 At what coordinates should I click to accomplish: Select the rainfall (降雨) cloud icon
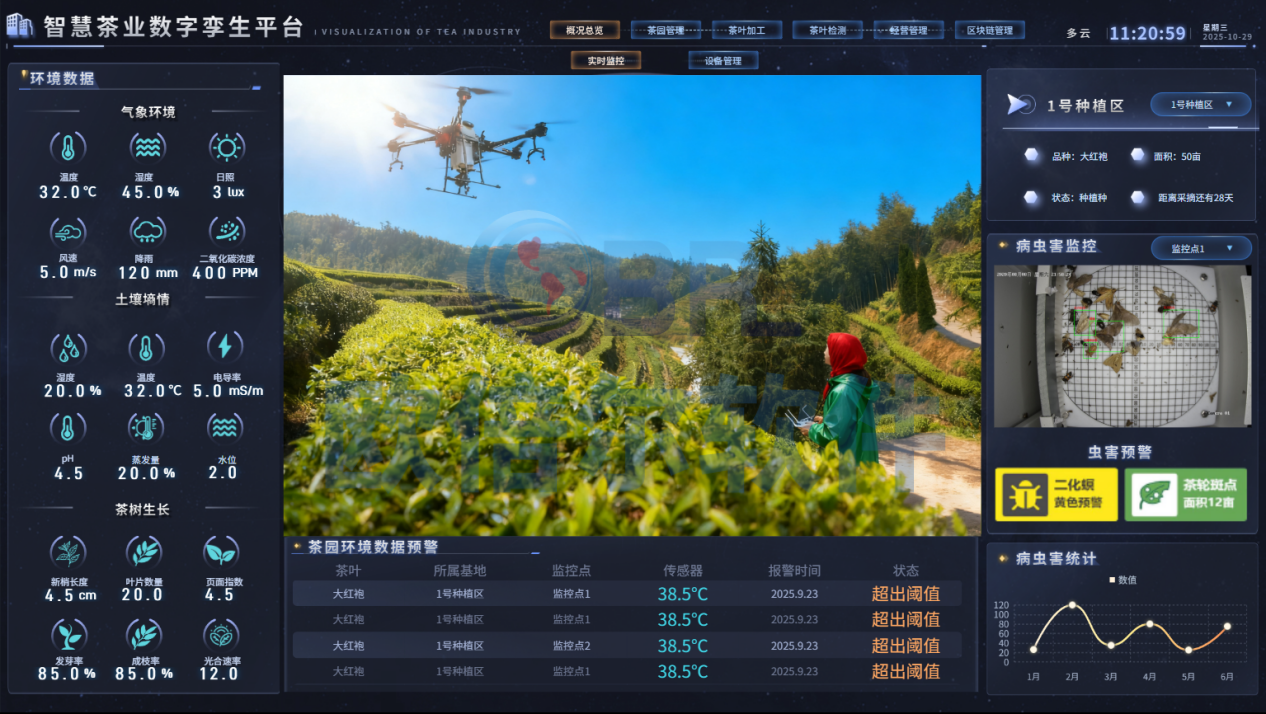click(147, 232)
